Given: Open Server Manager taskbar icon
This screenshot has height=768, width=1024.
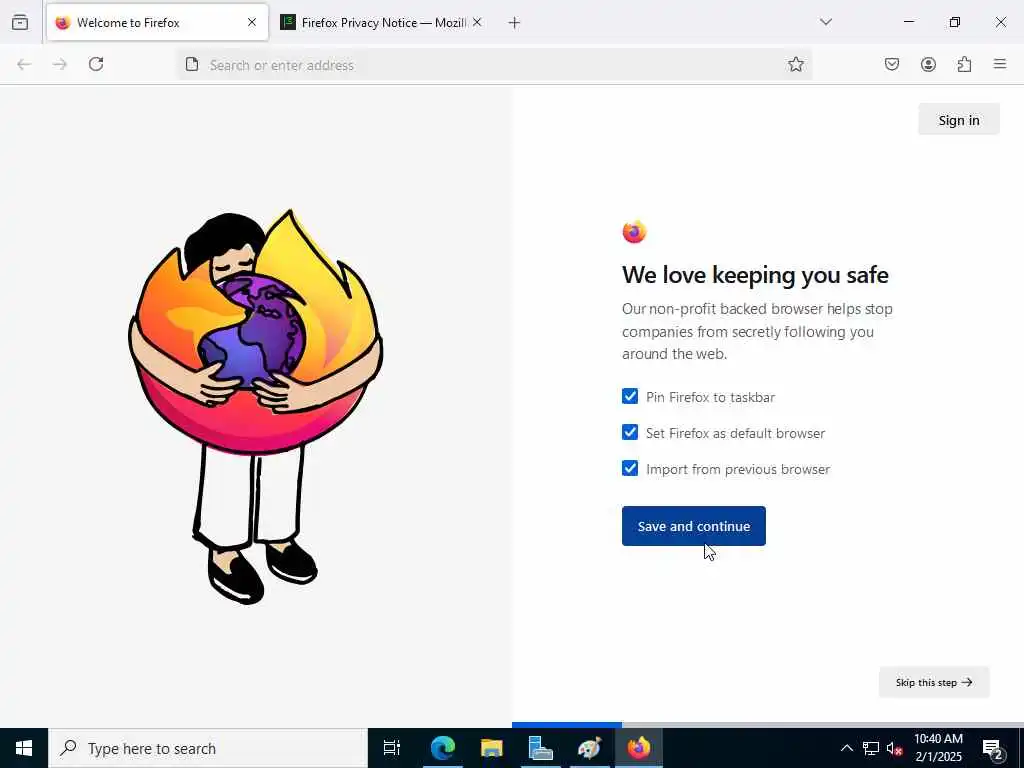Looking at the screenshot, I should click(x=541, y=748).
